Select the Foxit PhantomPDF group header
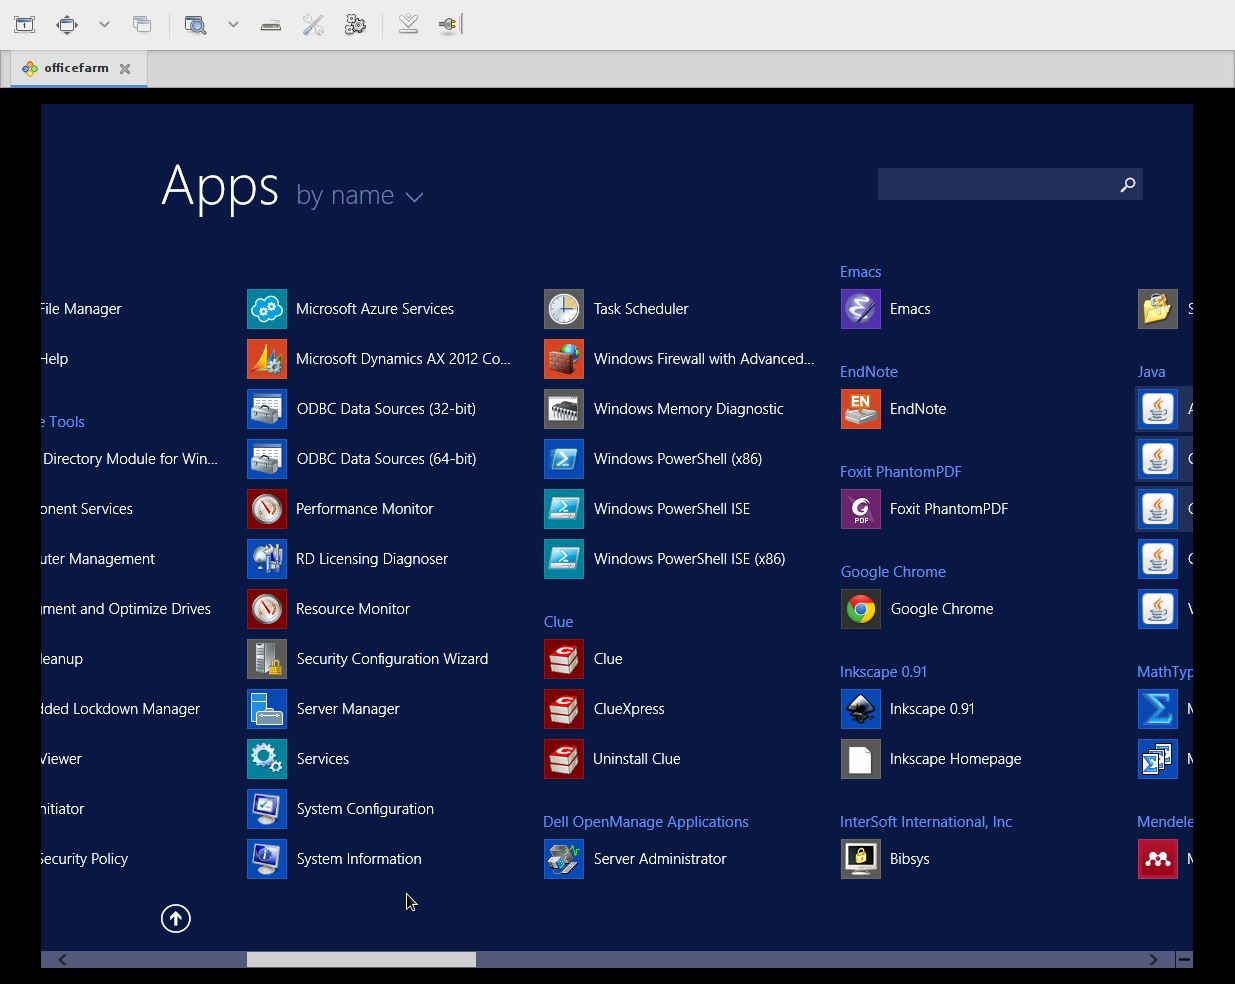Viewport: 1235px width, 984px height. (x=901, y=472)
